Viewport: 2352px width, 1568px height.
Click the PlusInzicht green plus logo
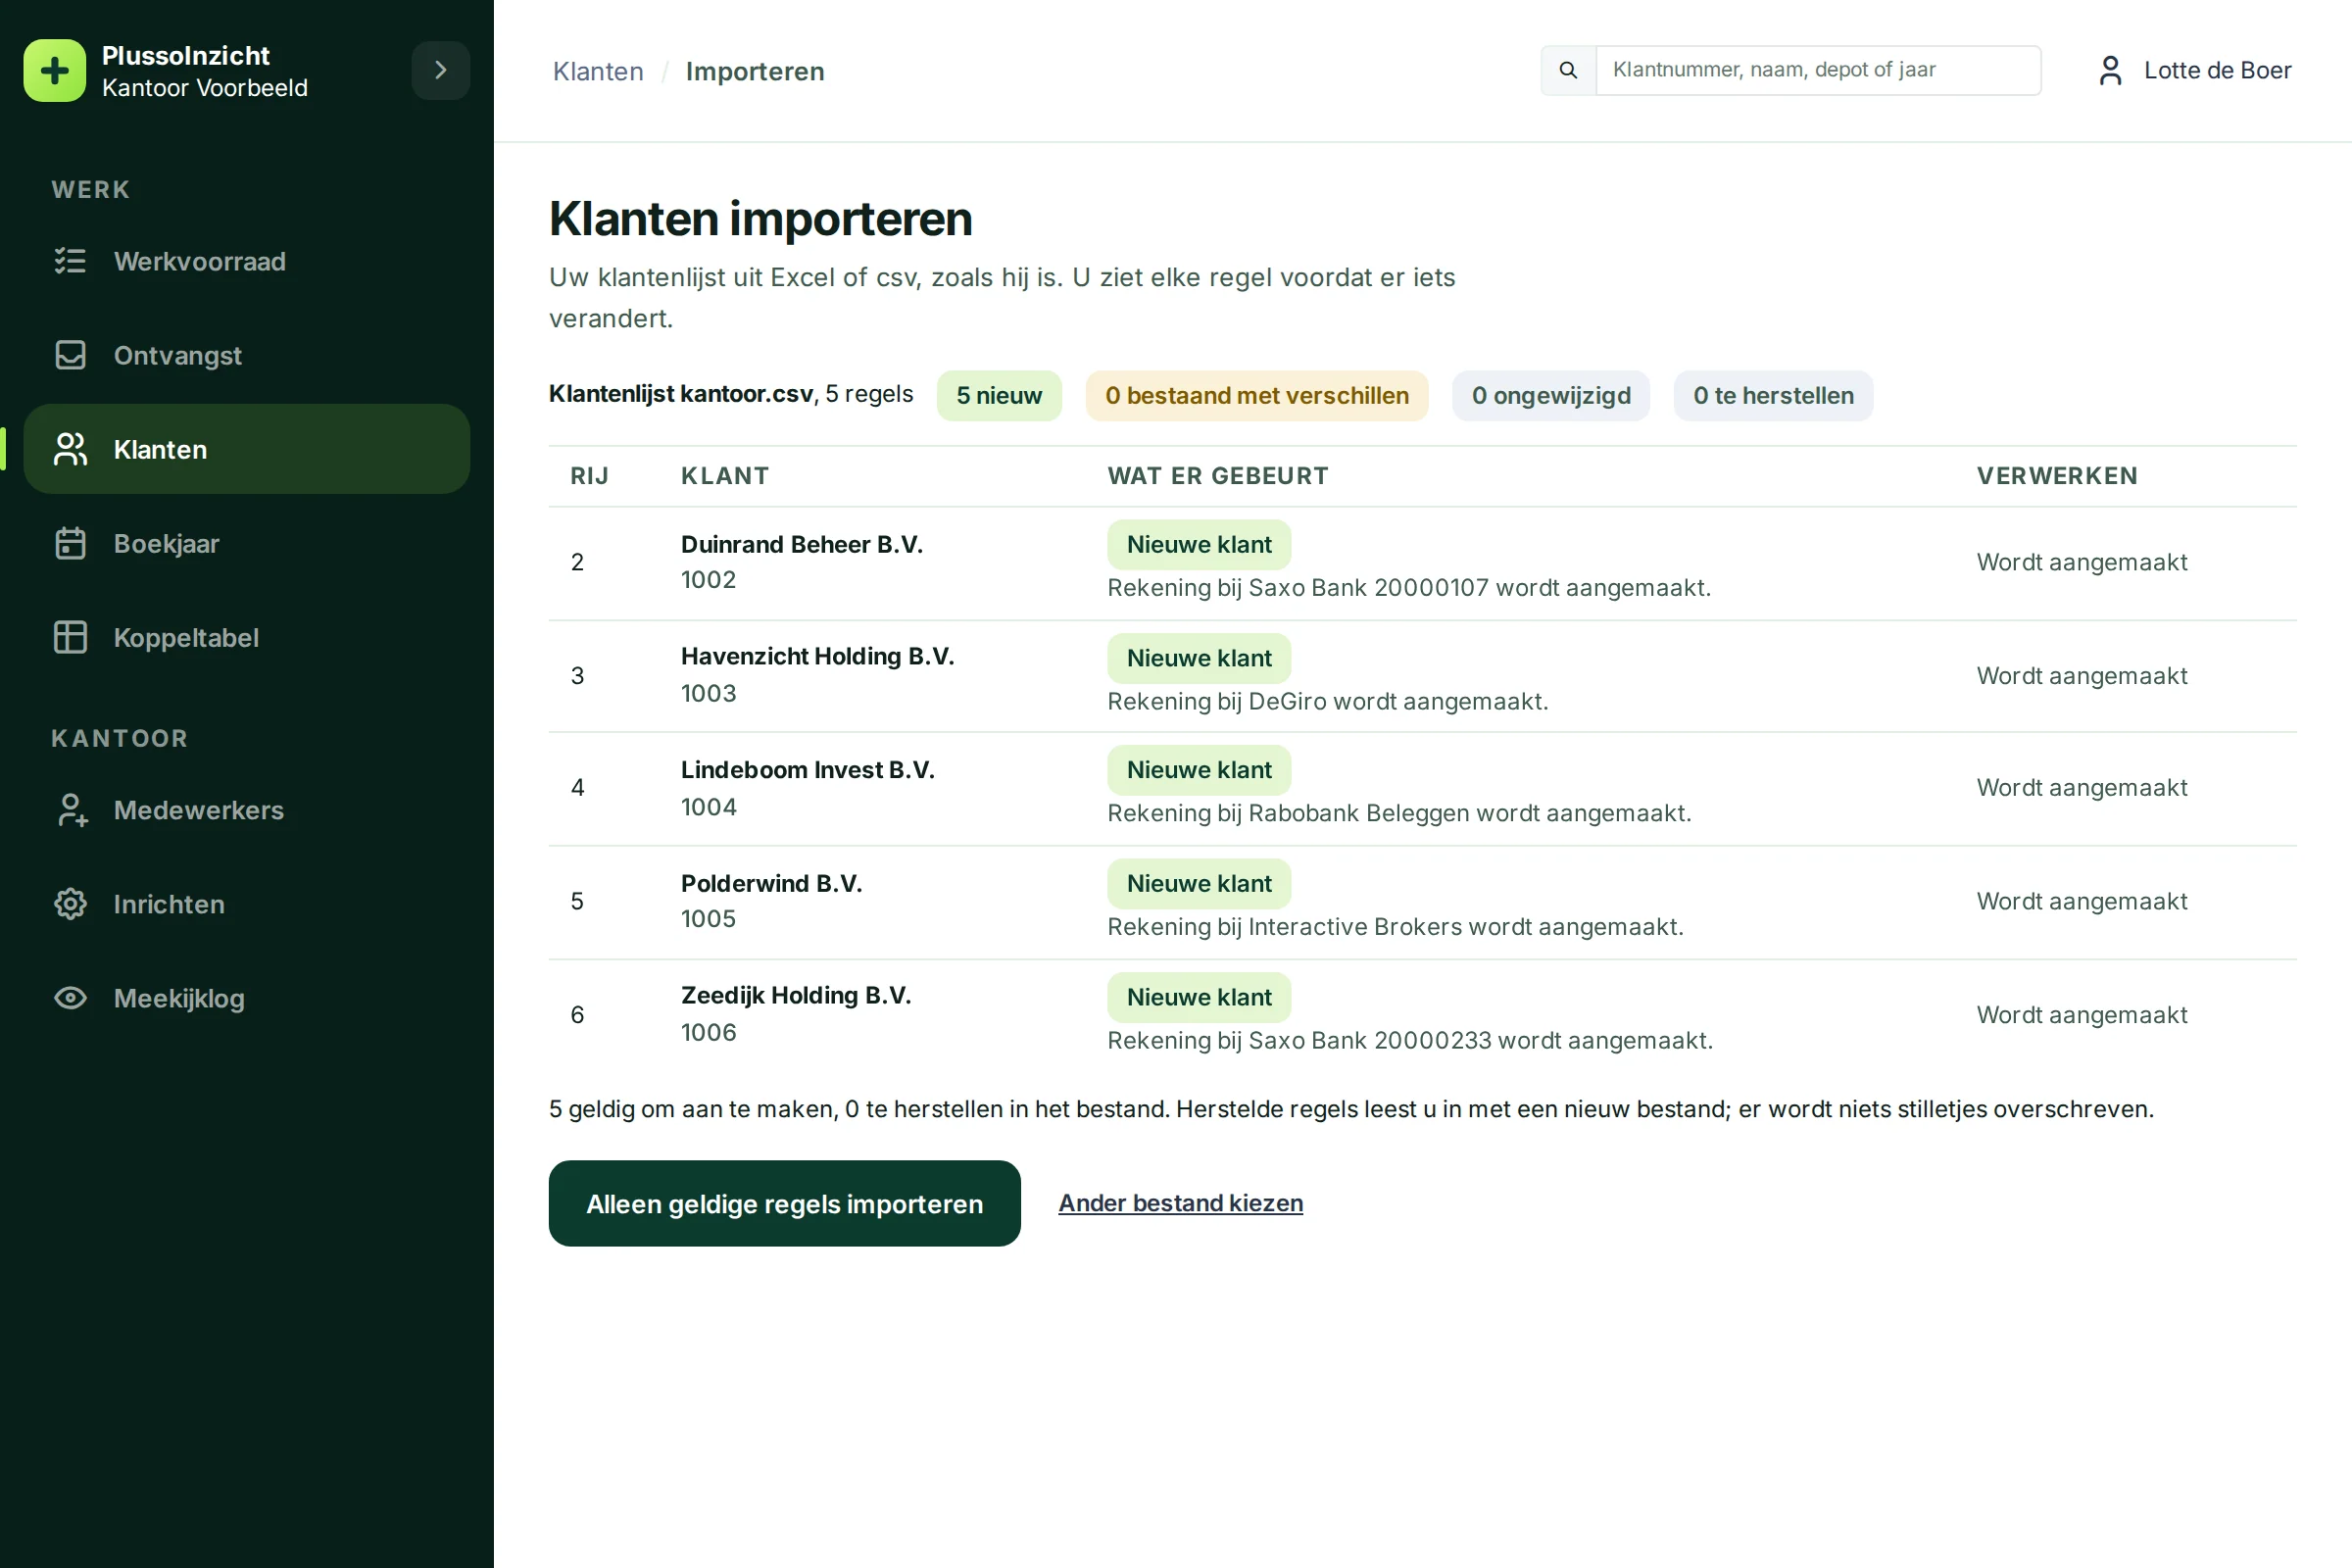tap(55, 71)
